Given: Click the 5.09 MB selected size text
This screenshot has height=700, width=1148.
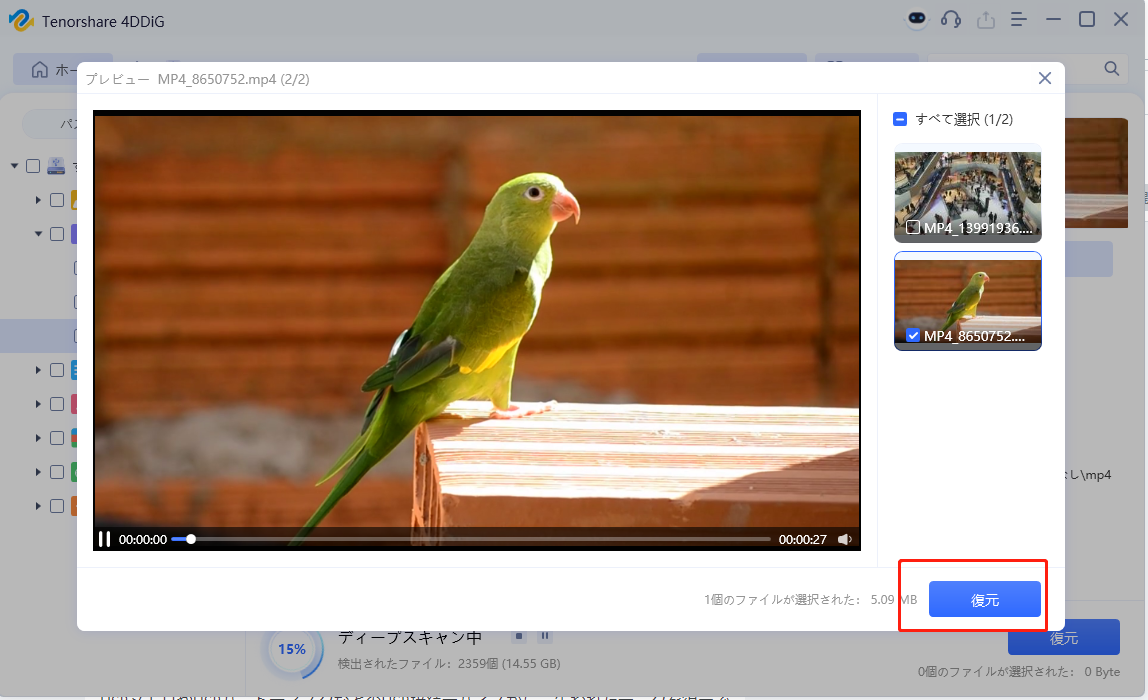Looking at the screenshot, I should click(894, 600).
